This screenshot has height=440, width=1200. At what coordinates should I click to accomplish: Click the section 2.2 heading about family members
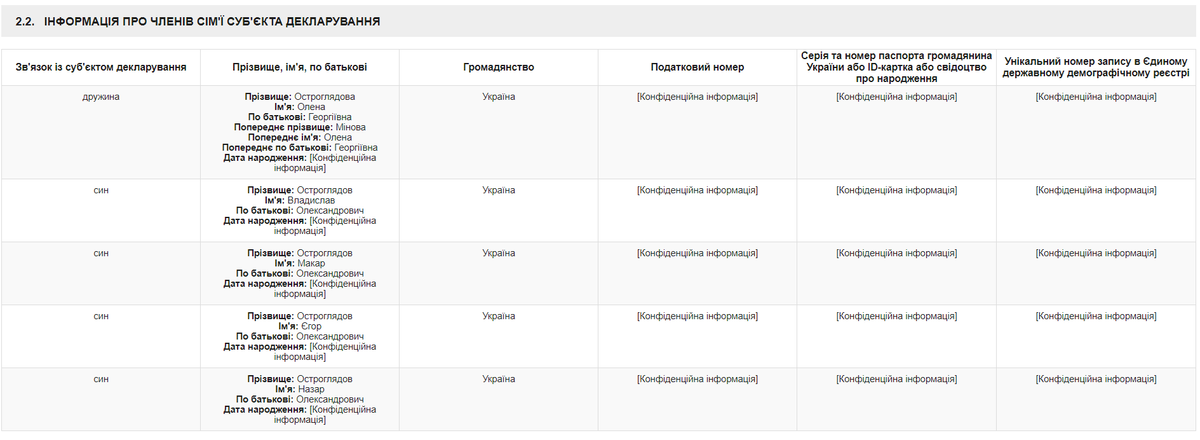coord(198,21)
